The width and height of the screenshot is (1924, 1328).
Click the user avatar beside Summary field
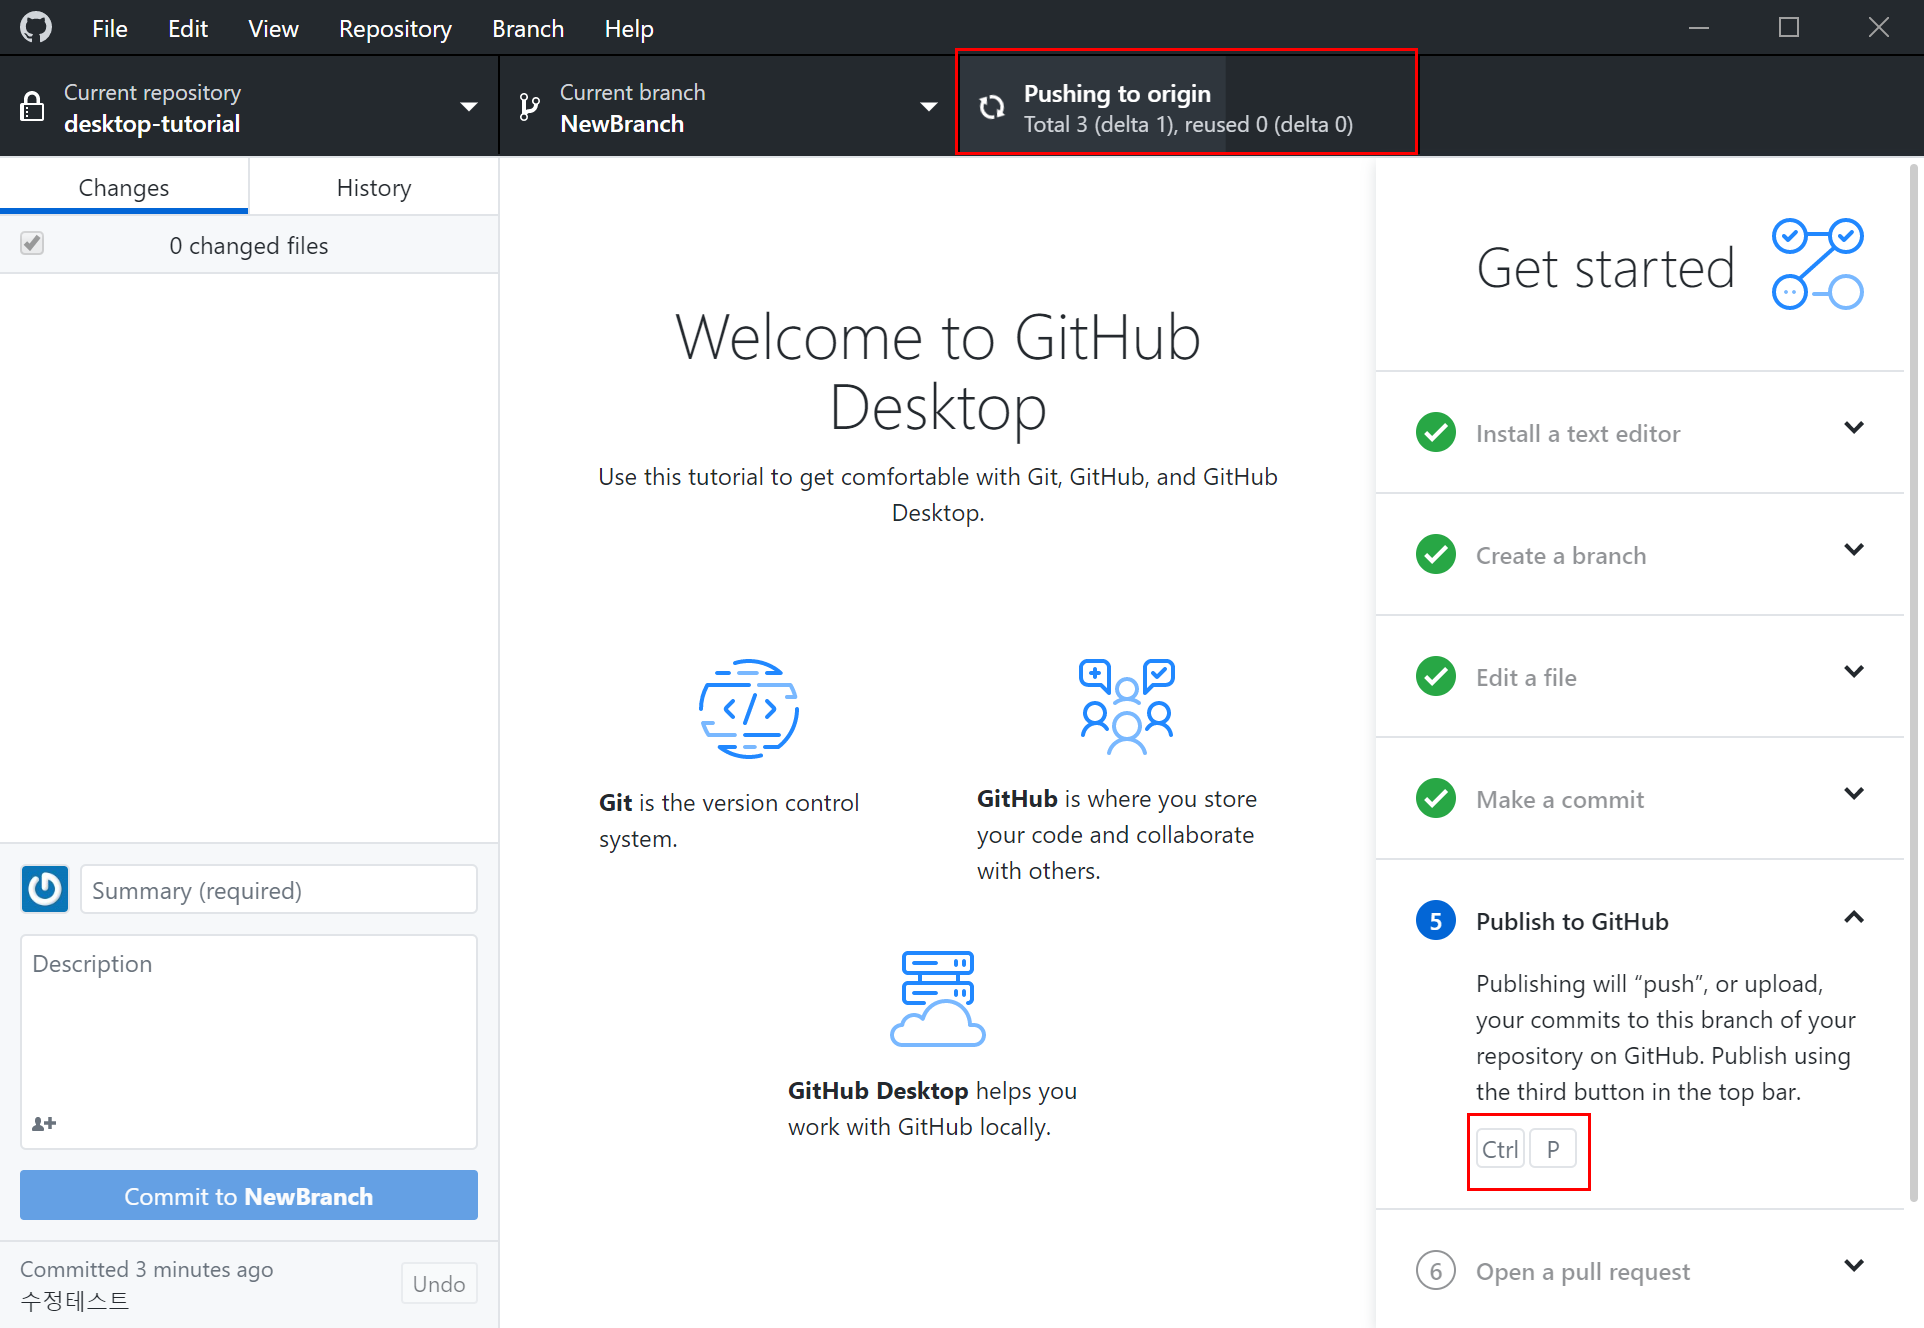click(x=45, y=889)
